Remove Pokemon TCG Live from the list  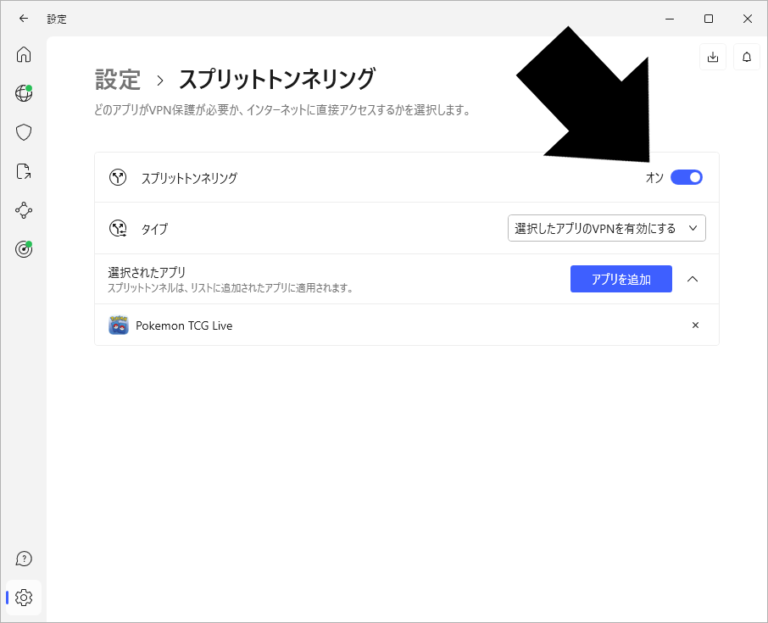click(x=695, y=325)
